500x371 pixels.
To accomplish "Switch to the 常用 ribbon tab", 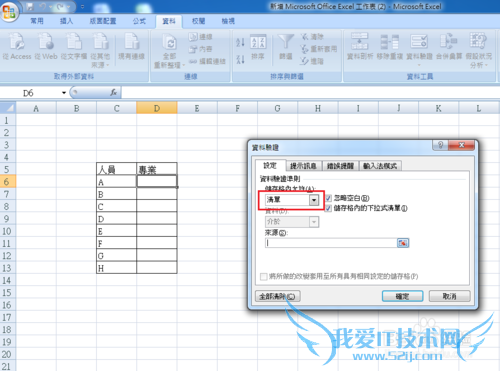I will [x=37, y=21].
